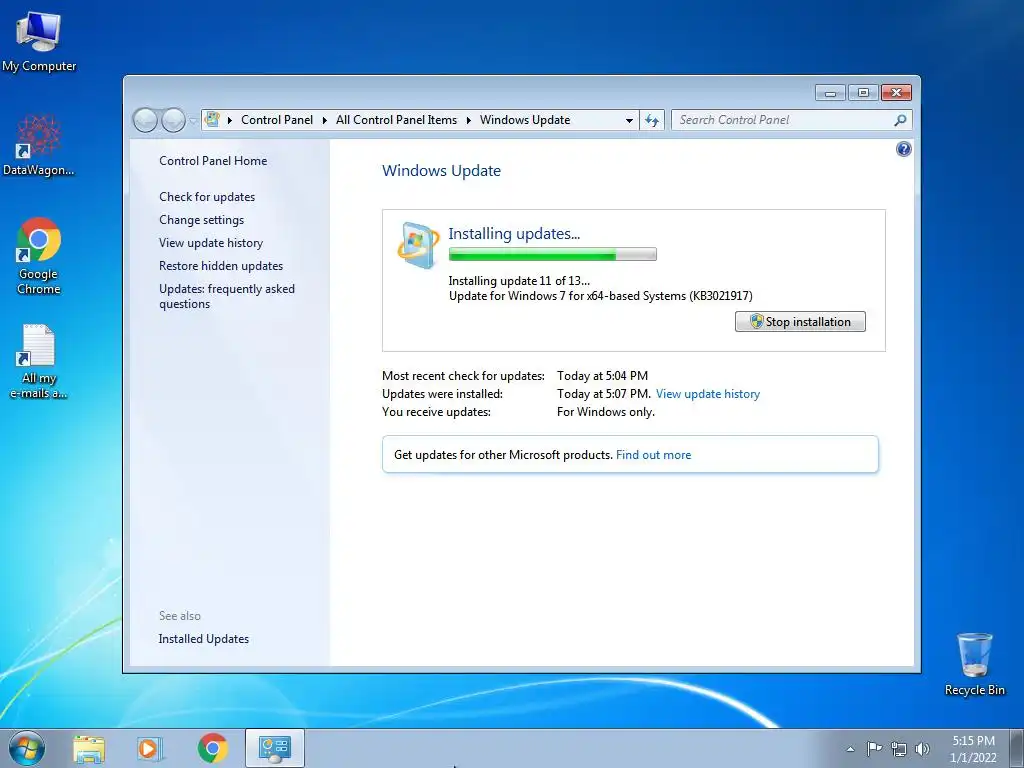The height and width of the screenshot is (768, 1024).
Task: Select All Control Panel Items breadcrumb
Action: click(x=396, y=120)
